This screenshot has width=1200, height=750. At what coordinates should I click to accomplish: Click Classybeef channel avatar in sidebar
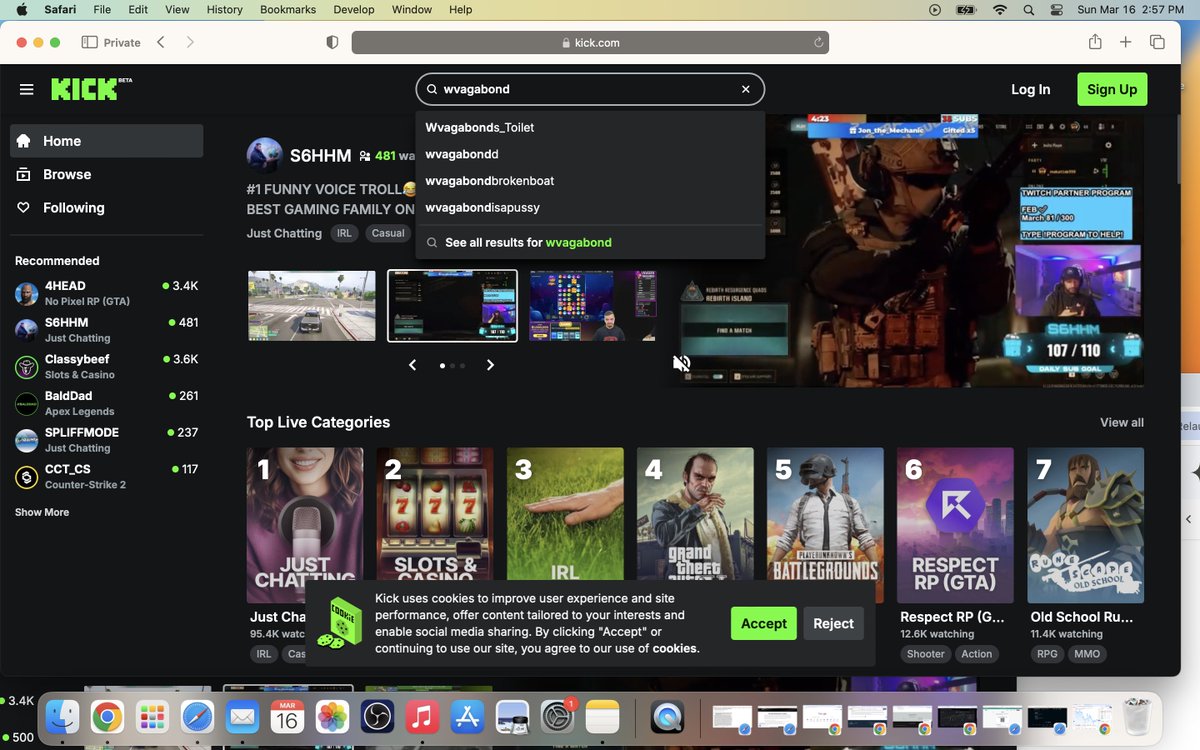(x=27, y=366)
